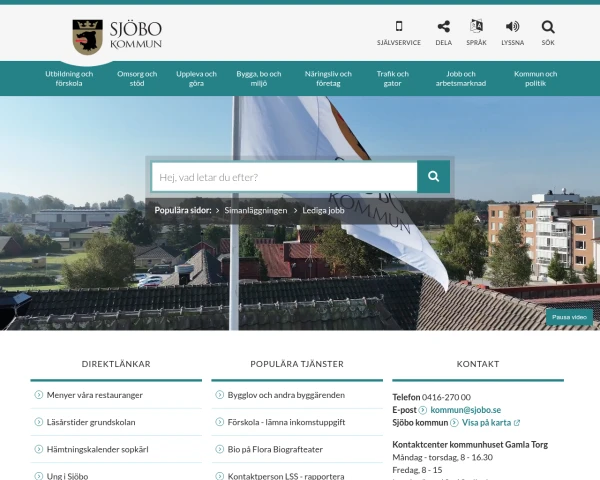
Task: Follow the Lediga jobb link
Action: point(322,211)
